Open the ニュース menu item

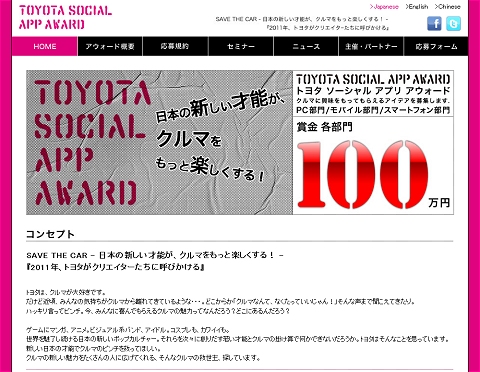(x=306, y=46)
